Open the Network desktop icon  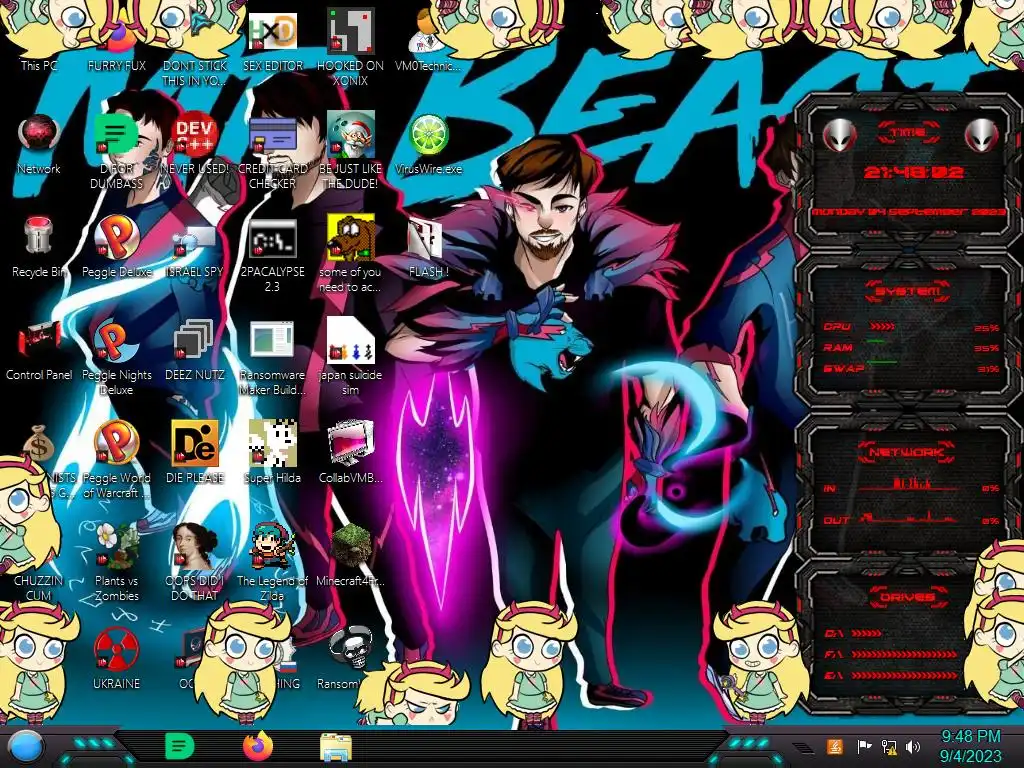(x=39, y=136)
